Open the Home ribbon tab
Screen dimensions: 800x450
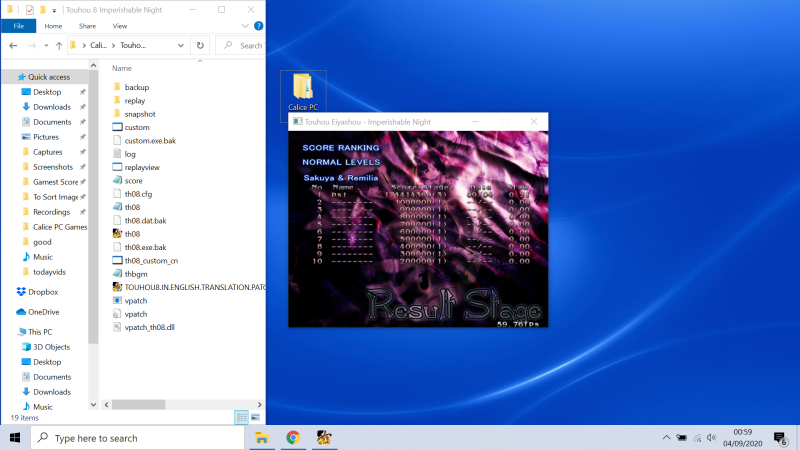53,26
